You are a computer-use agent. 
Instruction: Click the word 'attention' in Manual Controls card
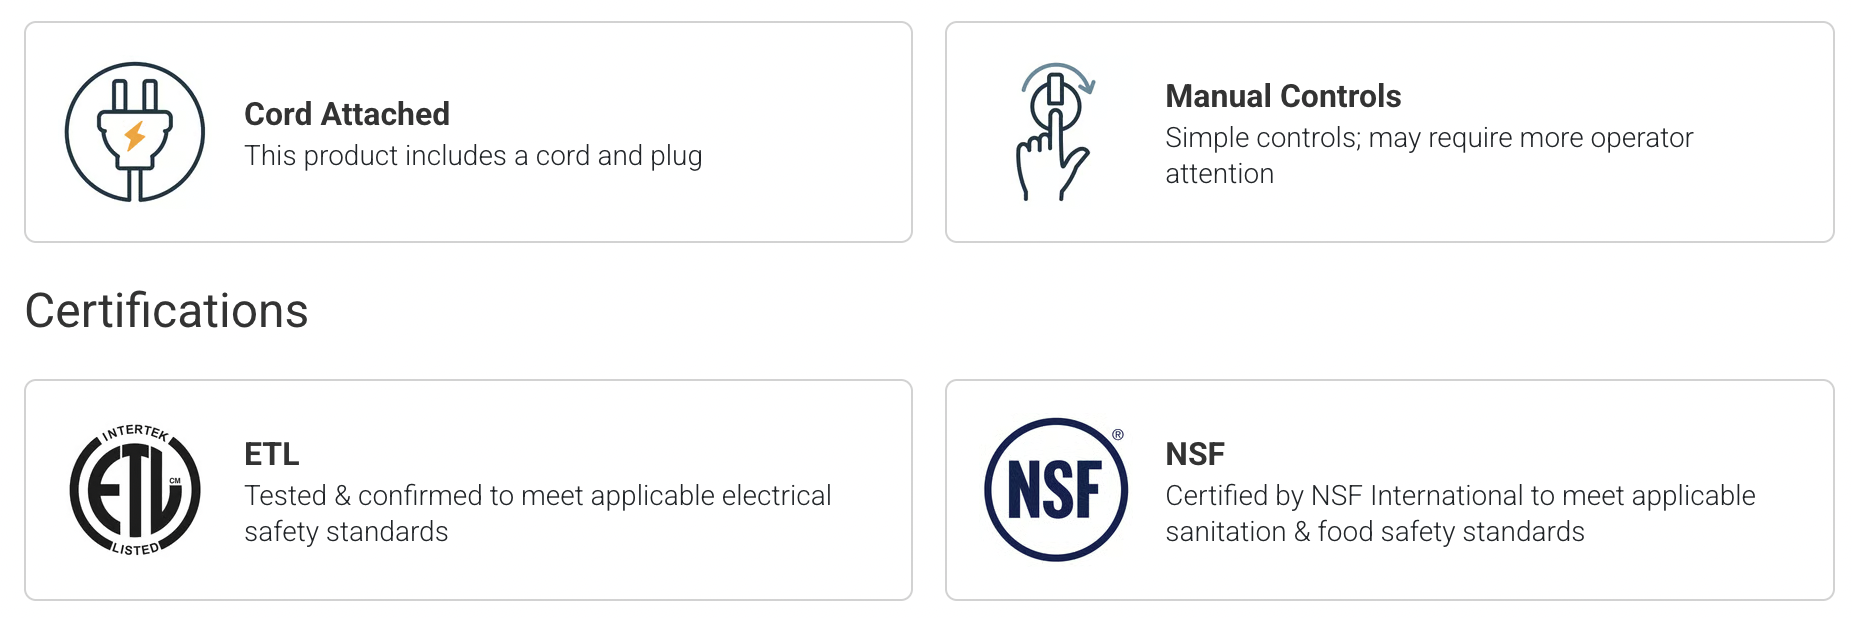point(1220,174)
